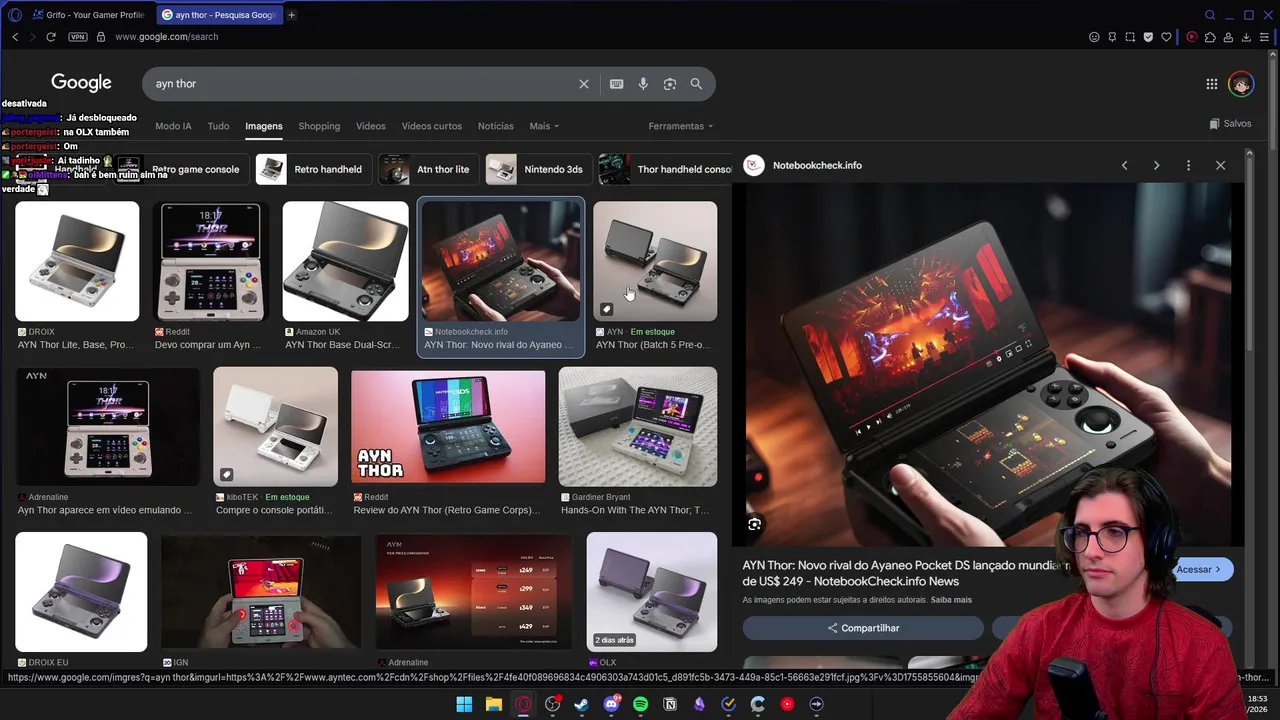The image size is (1280, 720).
Task: Open Notion from the taskbar
Action: (x=670, y=704)
